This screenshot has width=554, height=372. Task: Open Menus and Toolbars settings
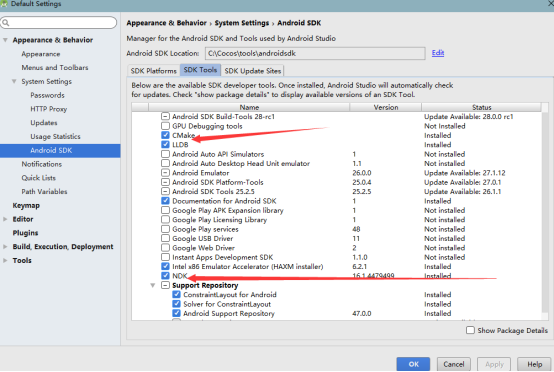pyautogui.click(x=55, y=67)
